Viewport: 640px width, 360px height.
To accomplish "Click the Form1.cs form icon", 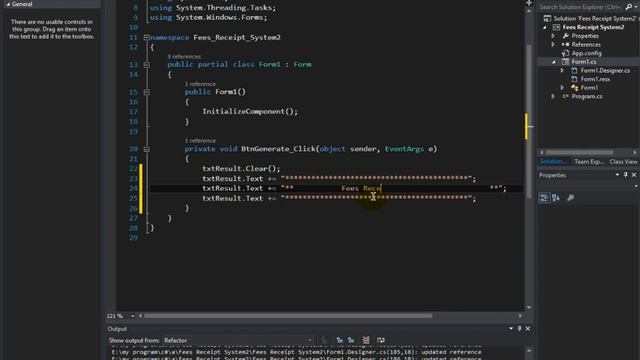I will (565, 62).
